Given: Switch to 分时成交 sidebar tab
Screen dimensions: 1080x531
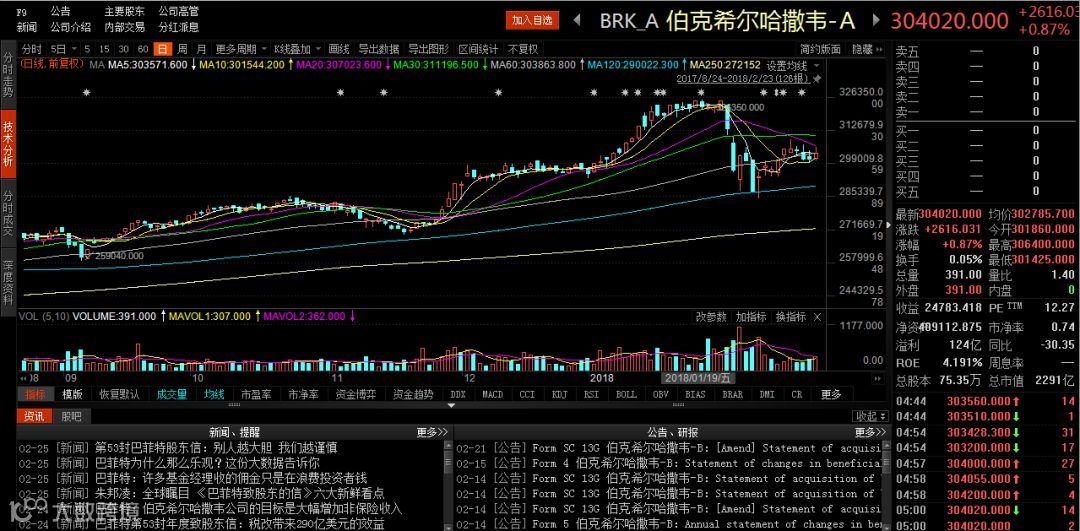Looking at the screenshot, I should 8,213.
